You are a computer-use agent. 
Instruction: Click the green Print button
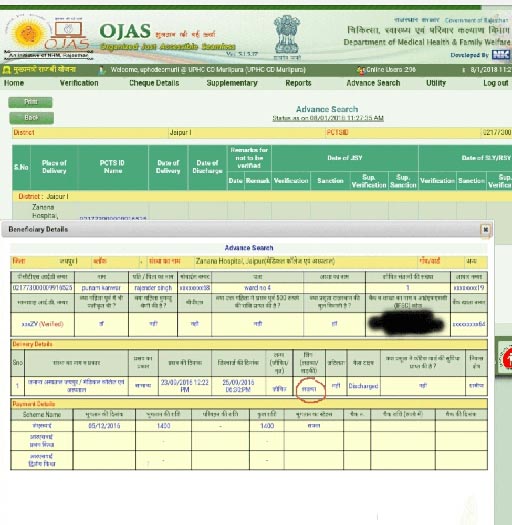tap(30, 102)
